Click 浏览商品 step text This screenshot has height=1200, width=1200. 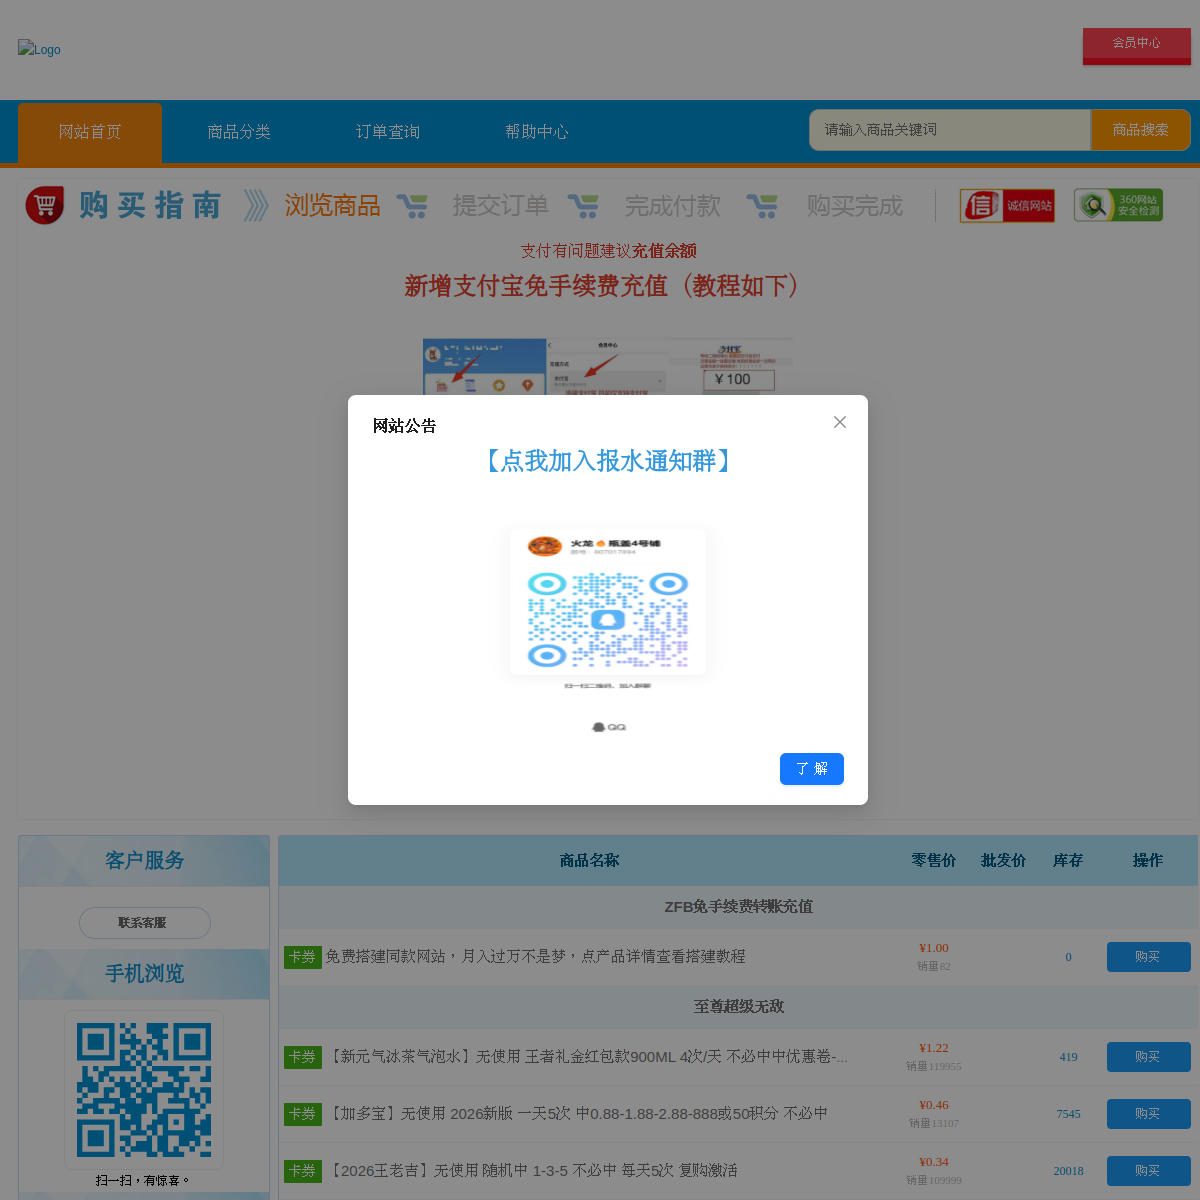click(333, 206)
